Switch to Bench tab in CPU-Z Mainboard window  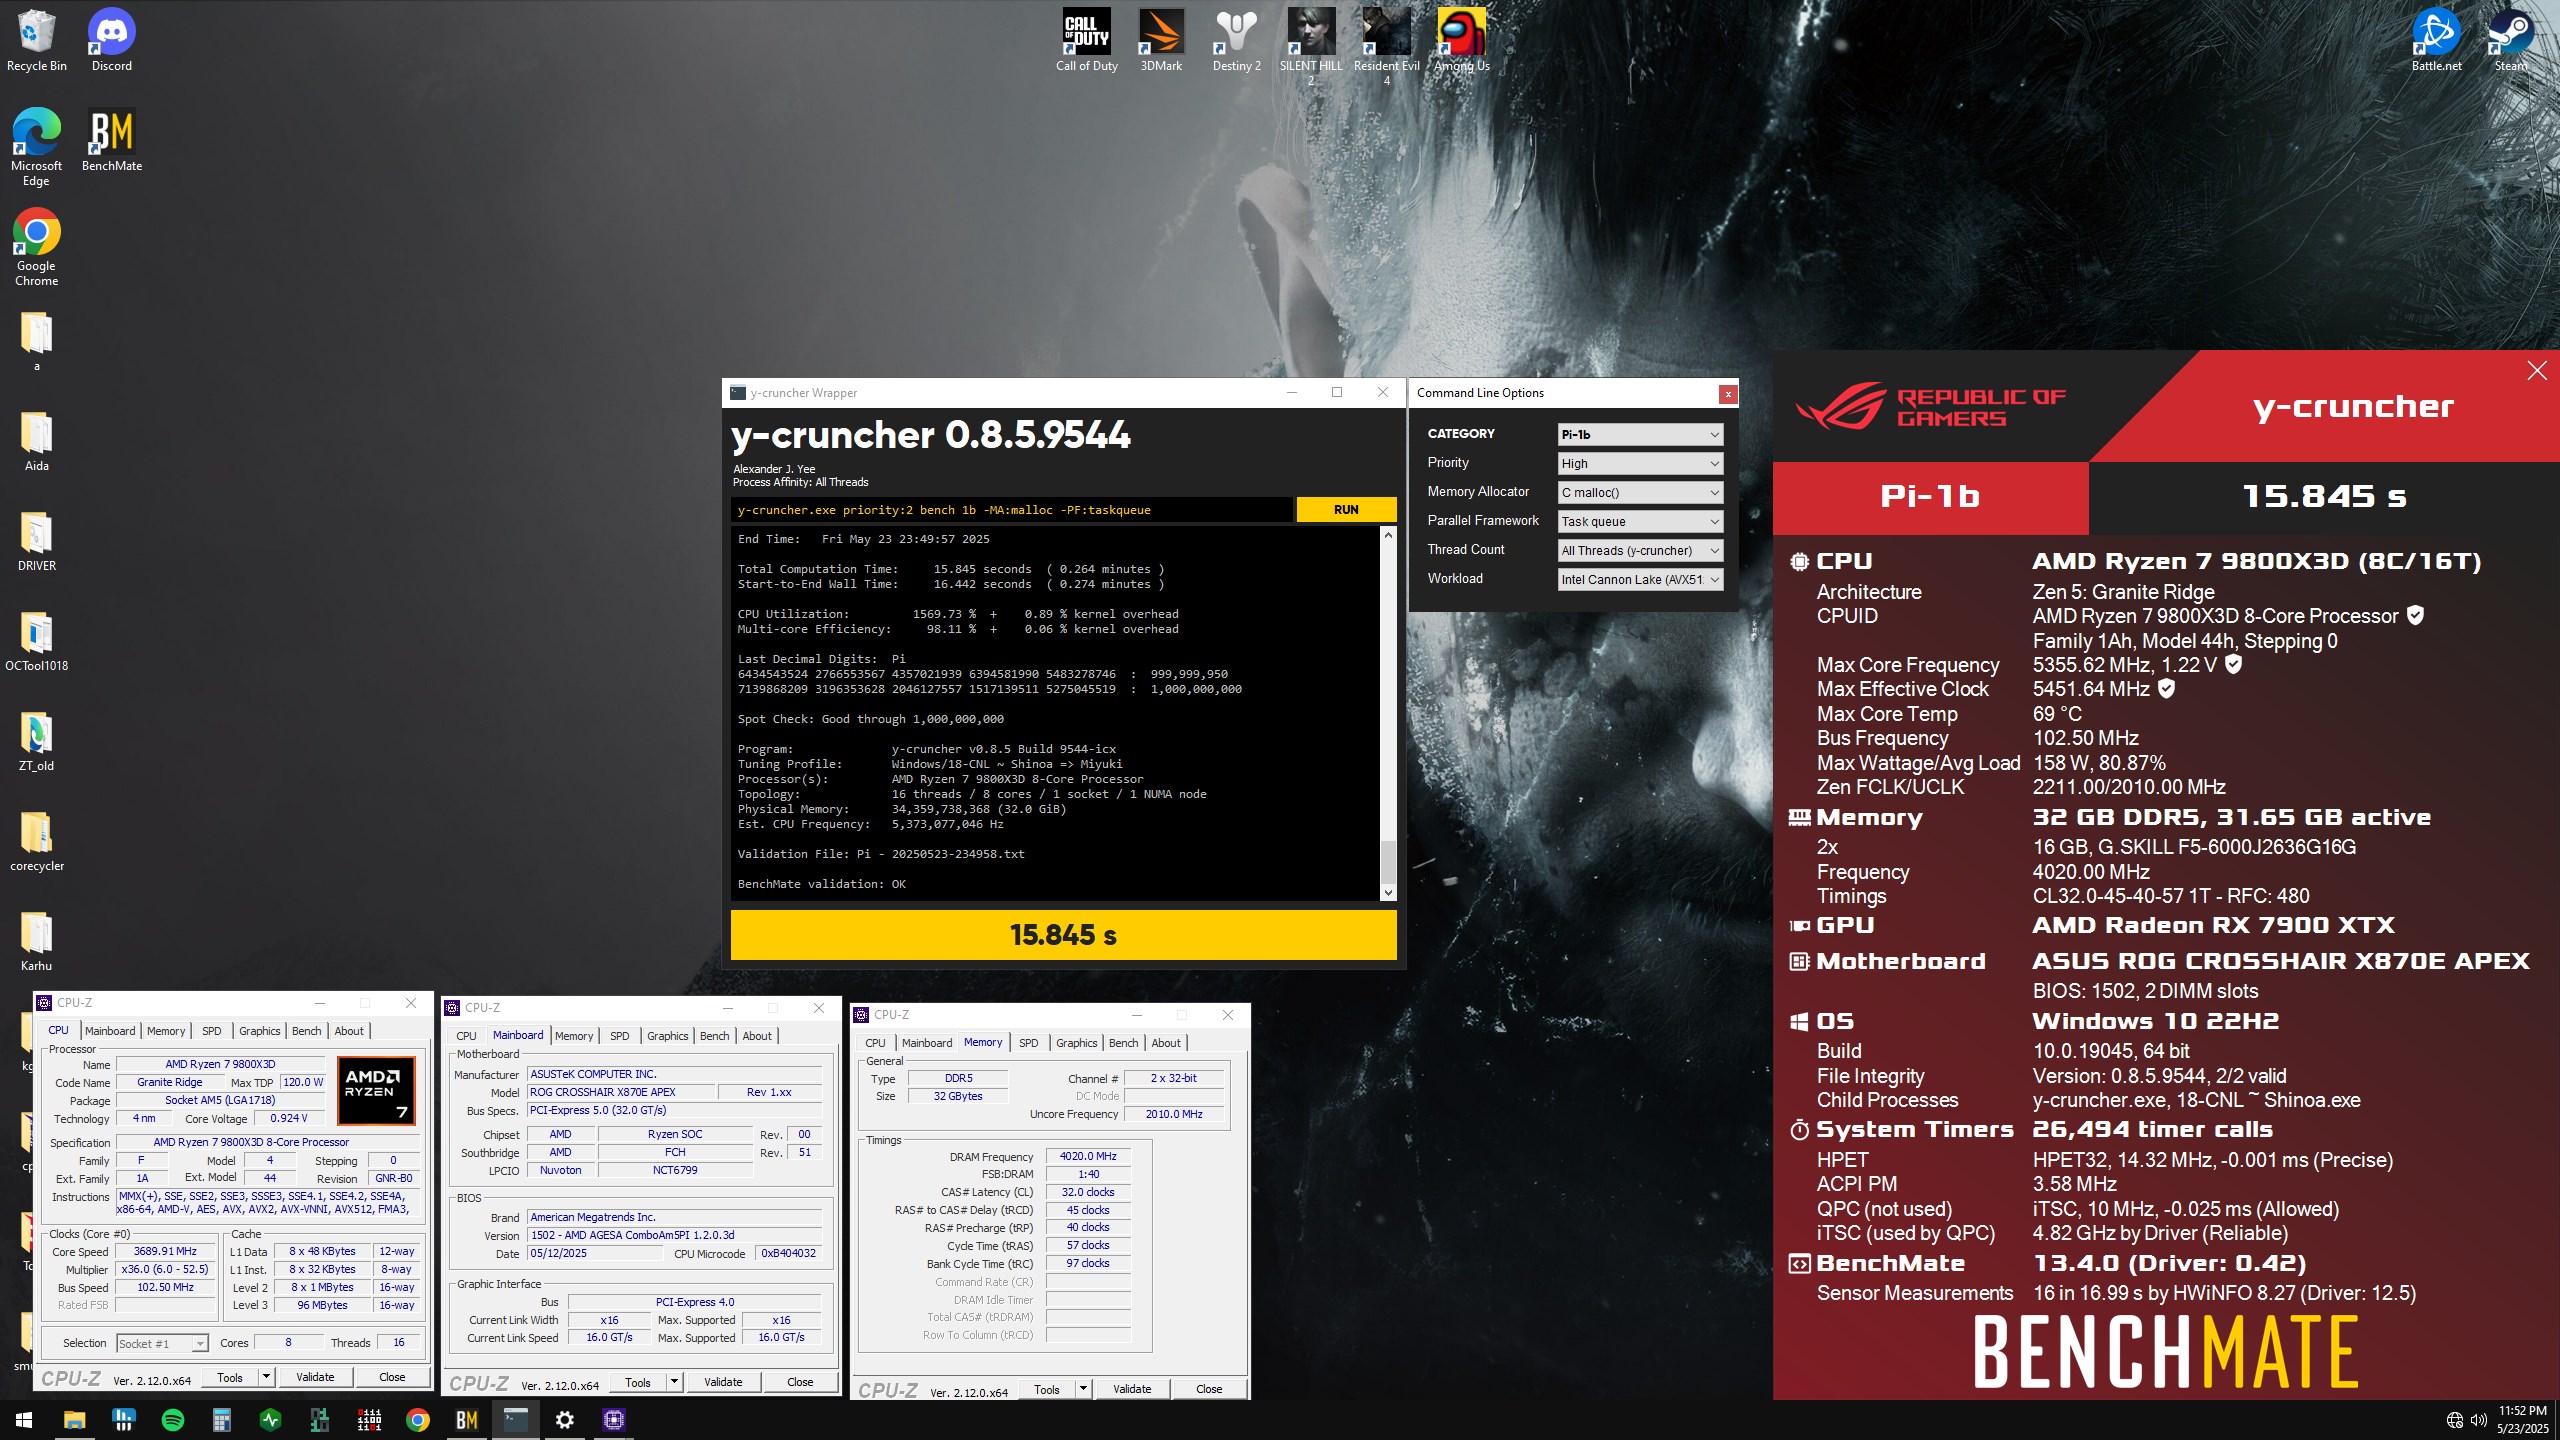[x=714, y=1036]
